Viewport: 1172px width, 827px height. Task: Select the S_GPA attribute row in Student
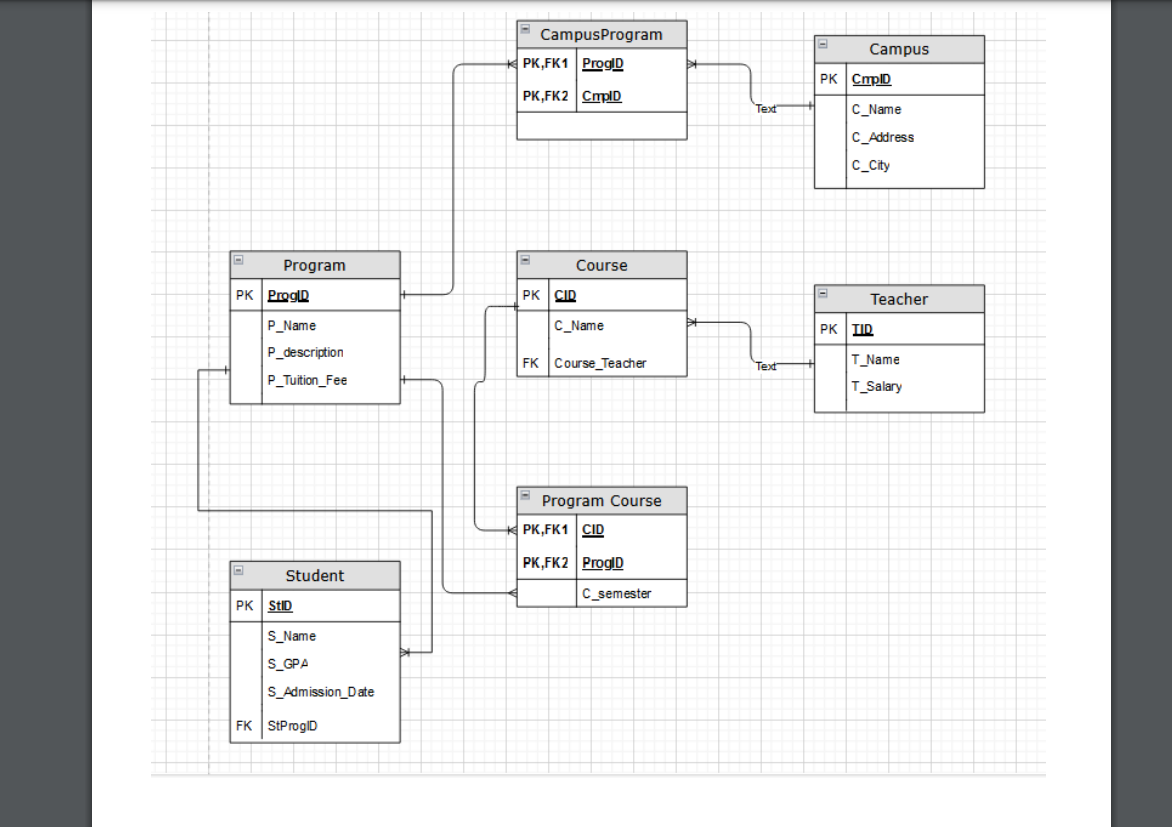[290, 663]
